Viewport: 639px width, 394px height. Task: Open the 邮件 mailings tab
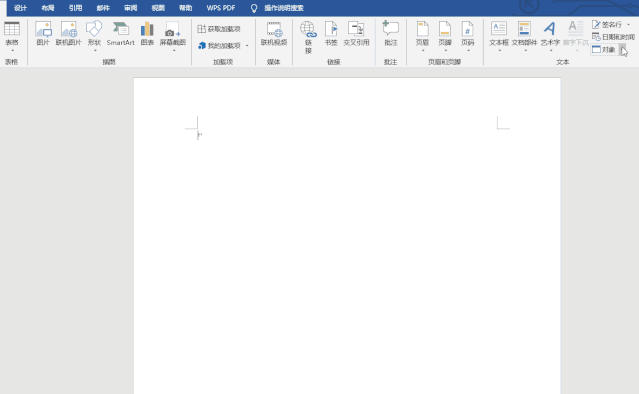103,8
